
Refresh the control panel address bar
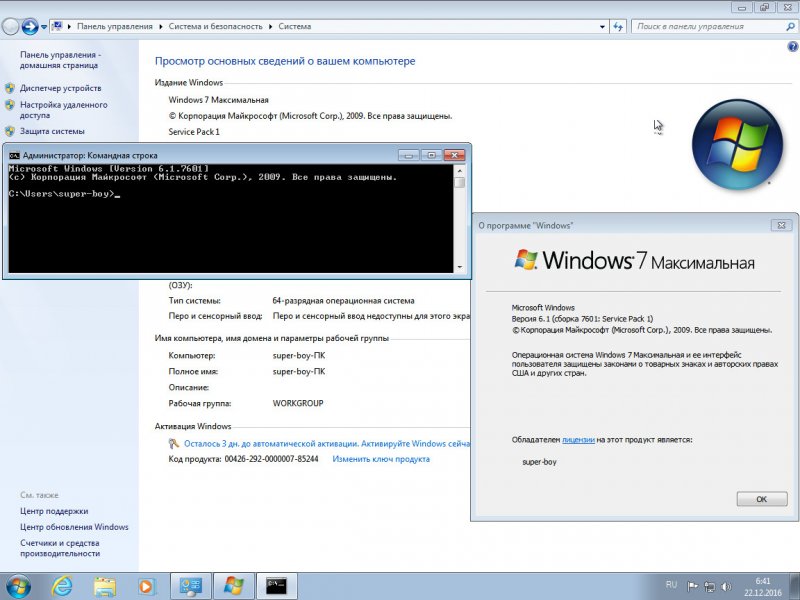tap(618, 27)
